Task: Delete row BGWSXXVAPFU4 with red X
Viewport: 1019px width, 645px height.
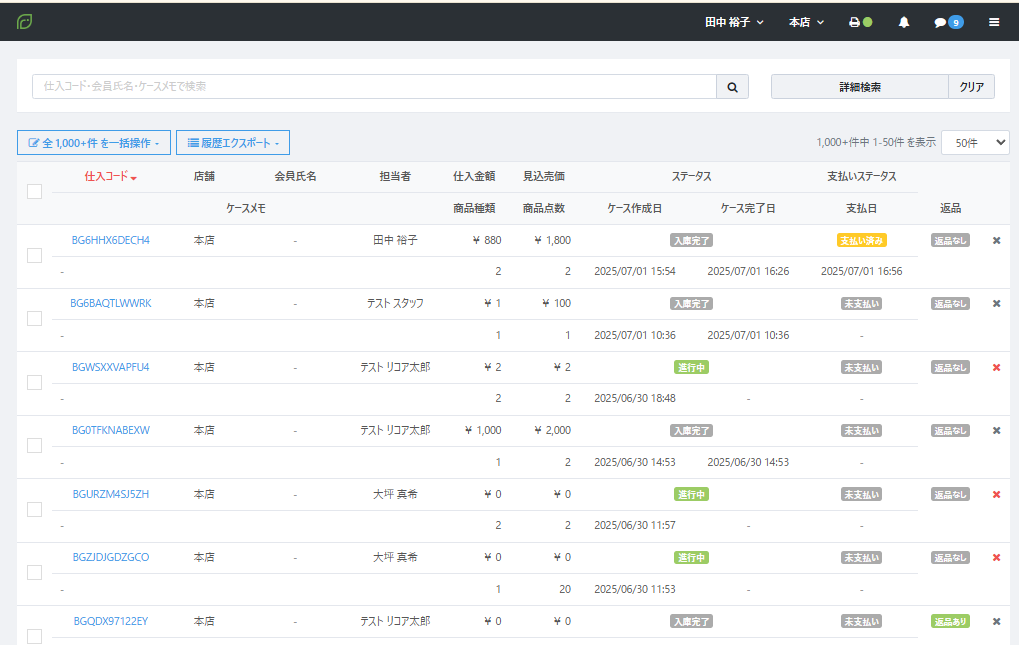Action: pos(996,367)
